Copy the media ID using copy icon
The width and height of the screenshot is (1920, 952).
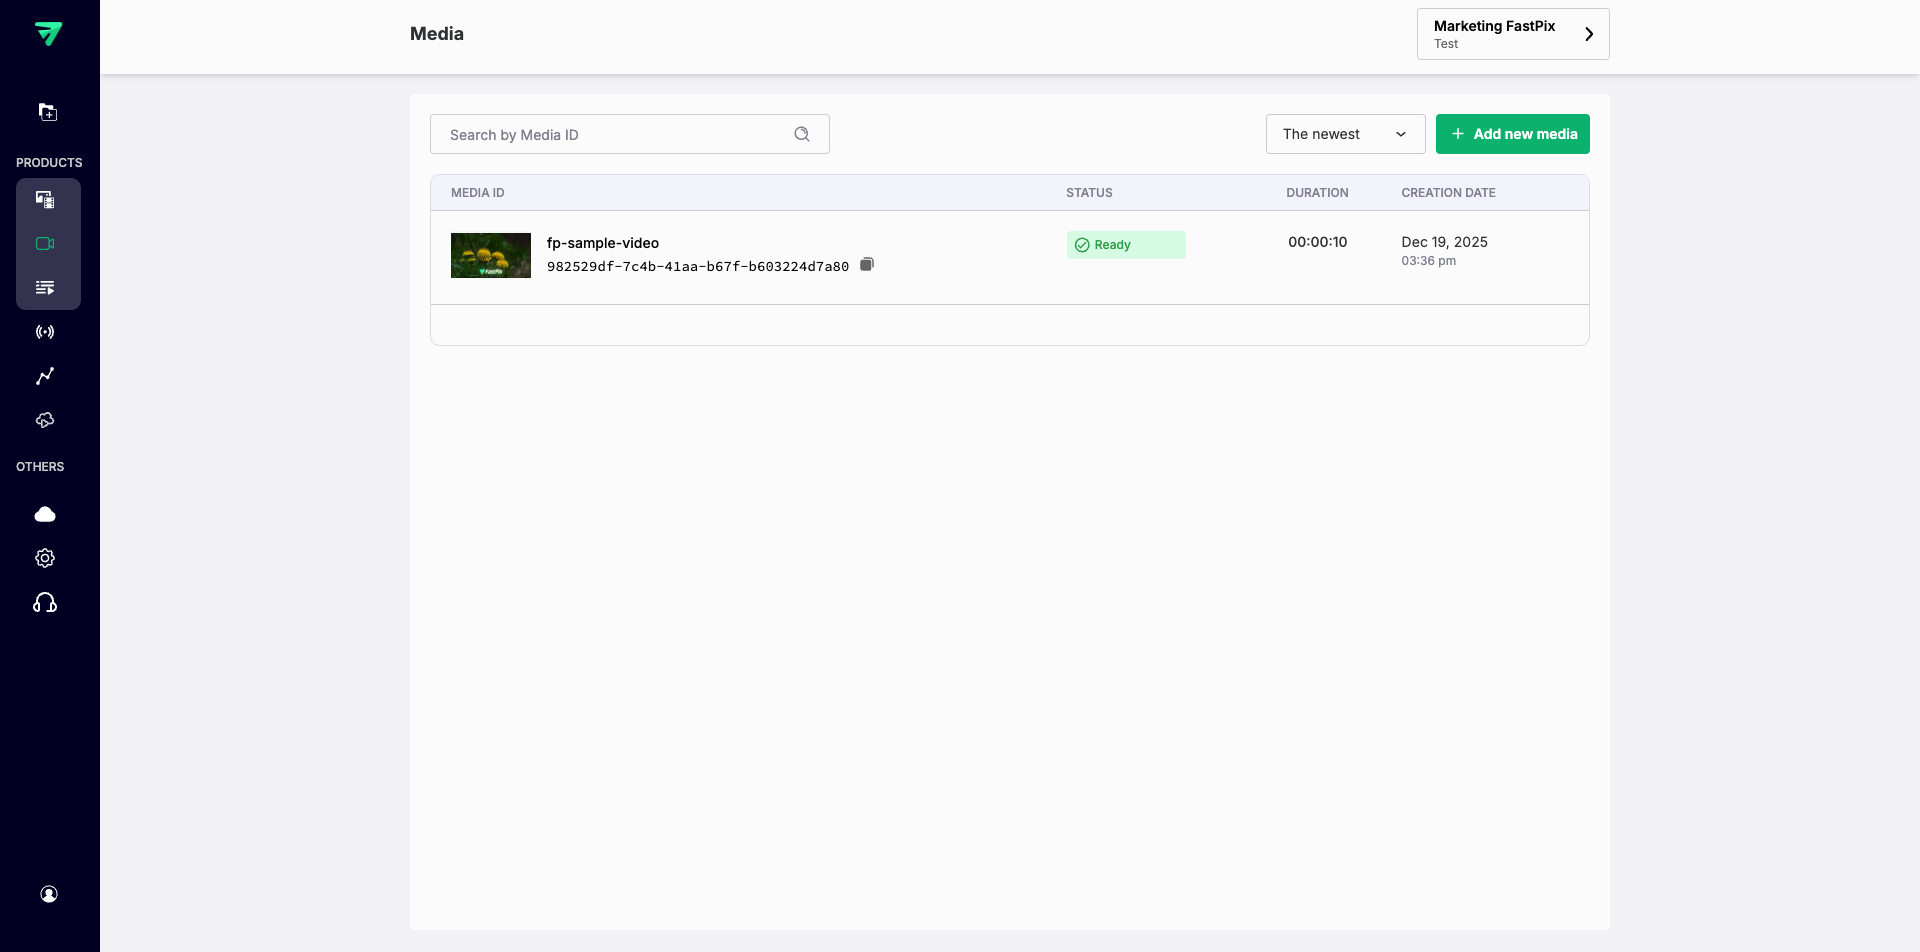click(867, 264)
